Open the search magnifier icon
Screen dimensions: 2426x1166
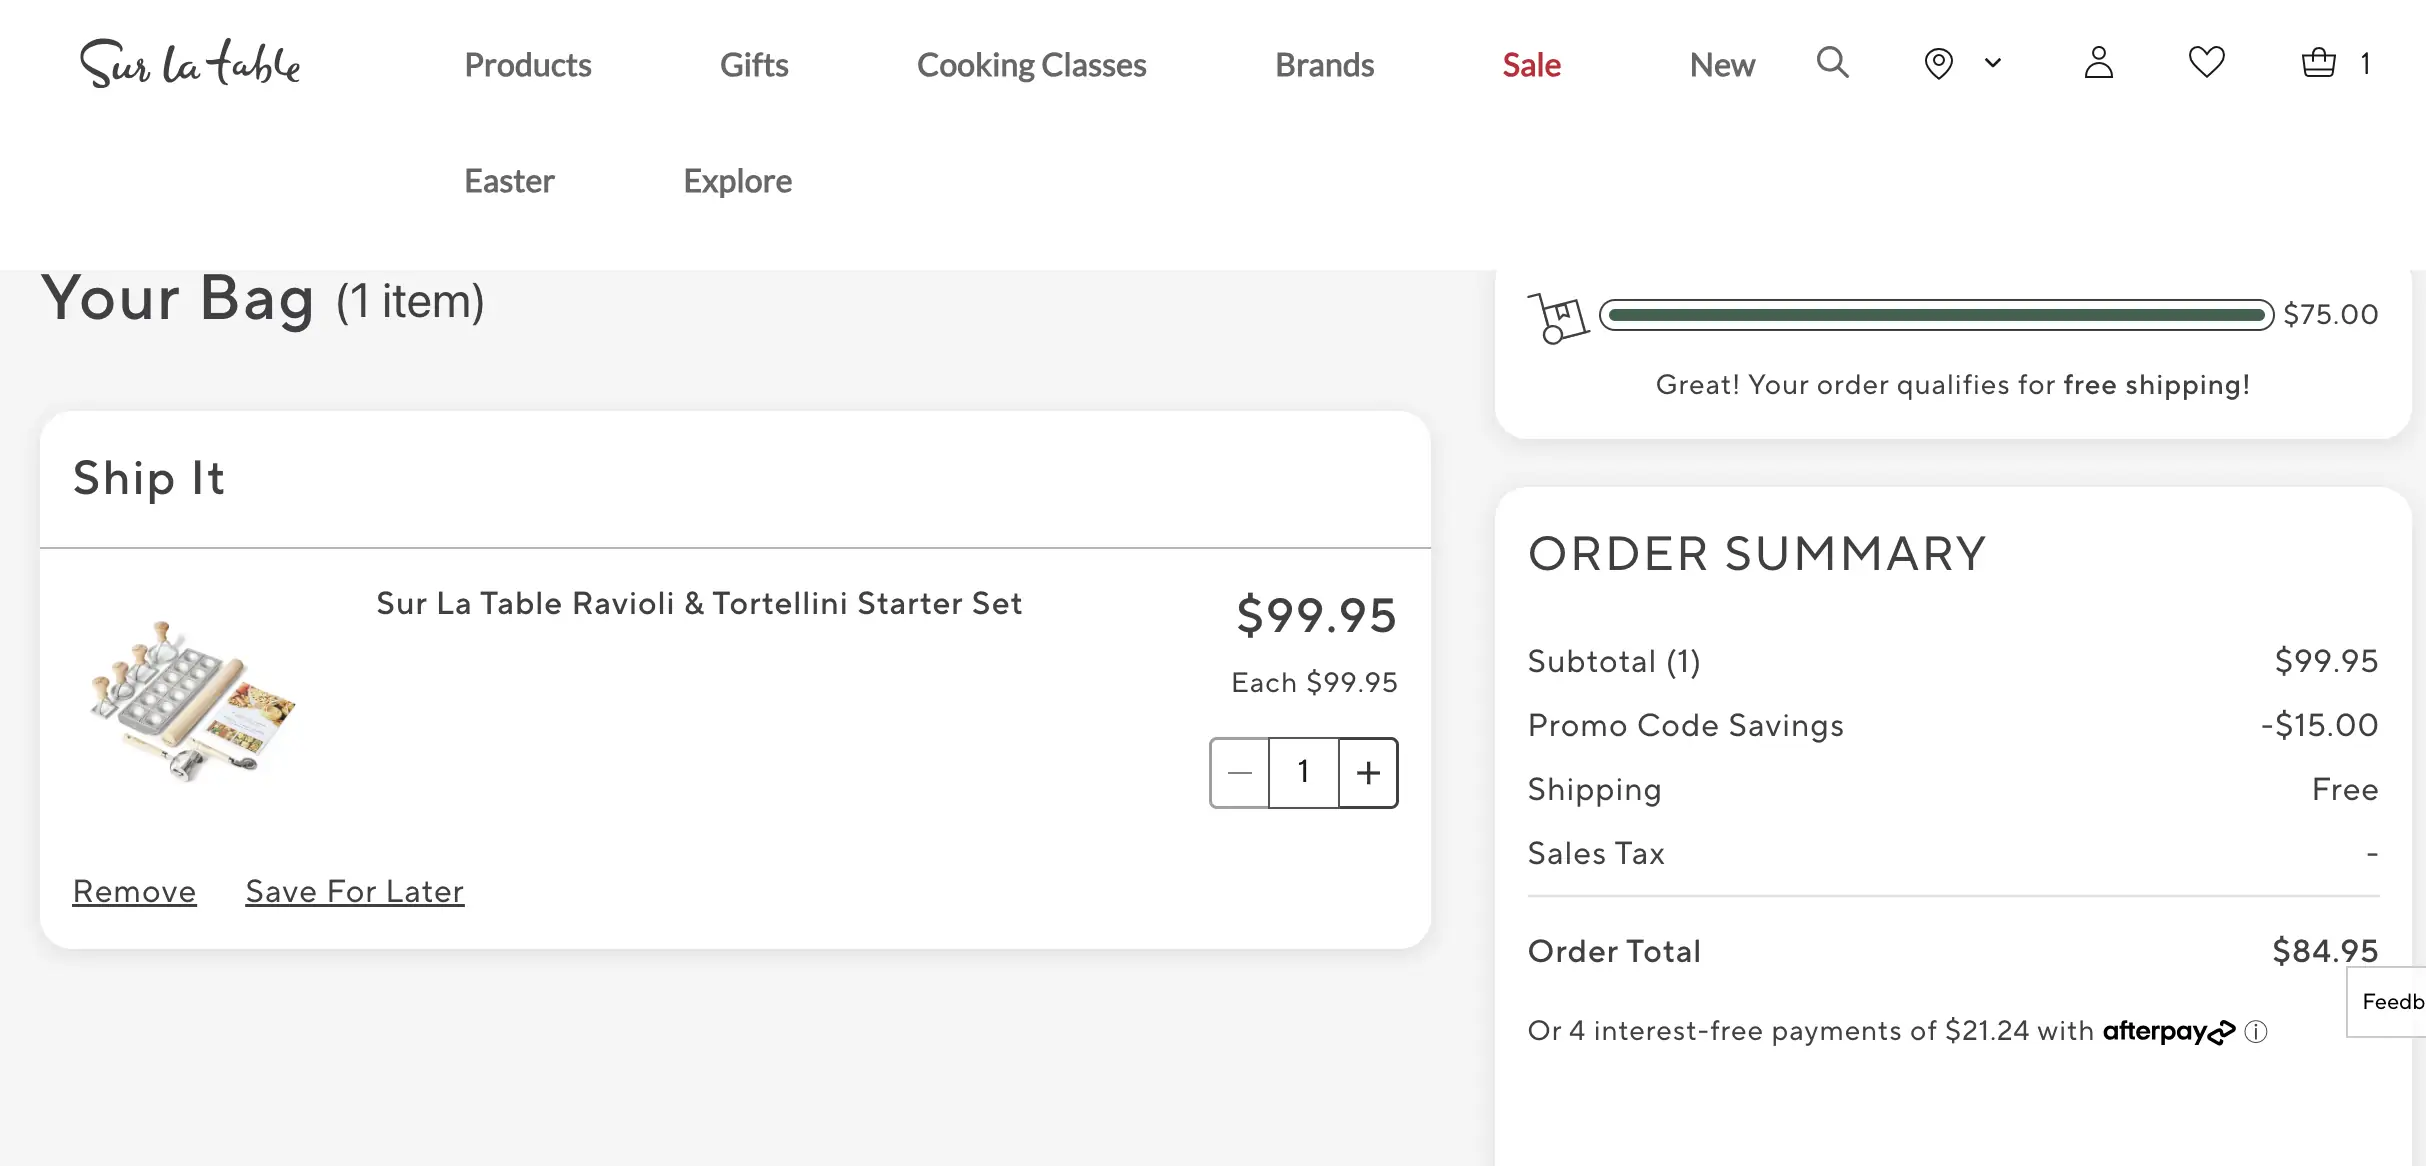pyautogui.click(x=1832, y=63)
